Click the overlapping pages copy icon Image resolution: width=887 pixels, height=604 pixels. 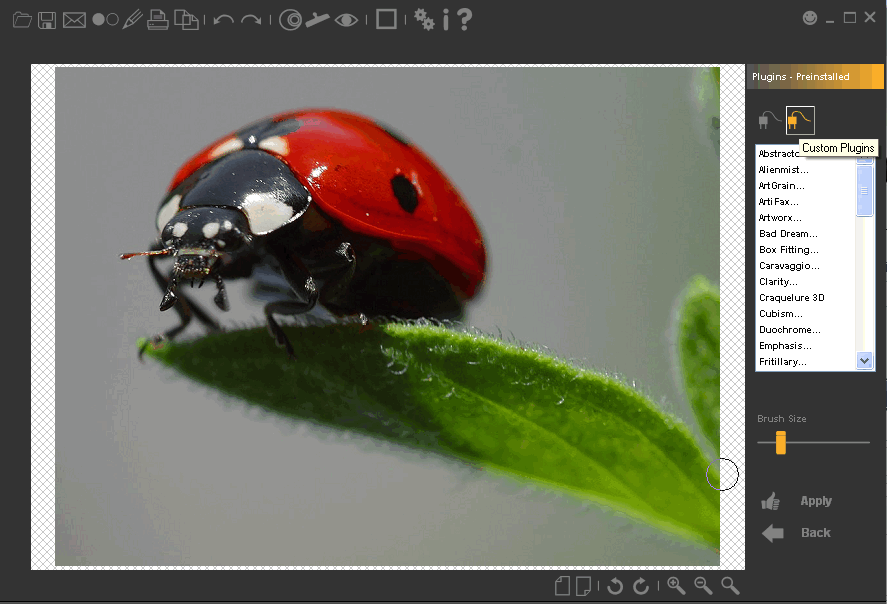(186, 20)
